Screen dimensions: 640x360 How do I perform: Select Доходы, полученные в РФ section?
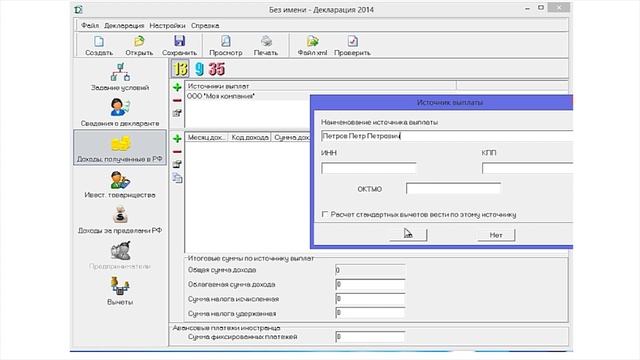click(120, 148)
